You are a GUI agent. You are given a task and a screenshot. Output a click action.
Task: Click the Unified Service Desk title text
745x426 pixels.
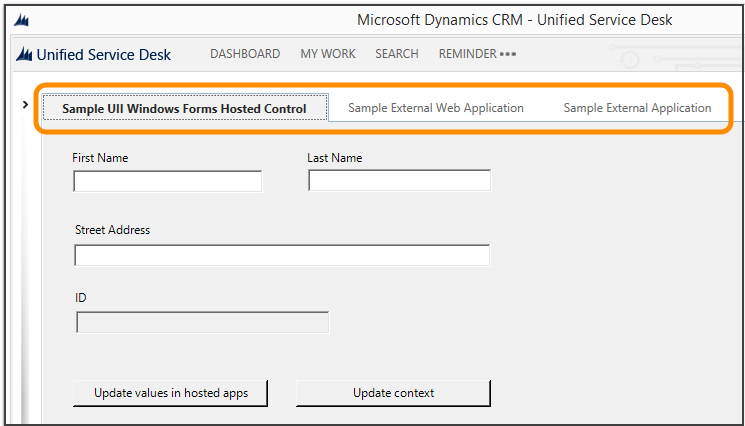pos(104,55)
